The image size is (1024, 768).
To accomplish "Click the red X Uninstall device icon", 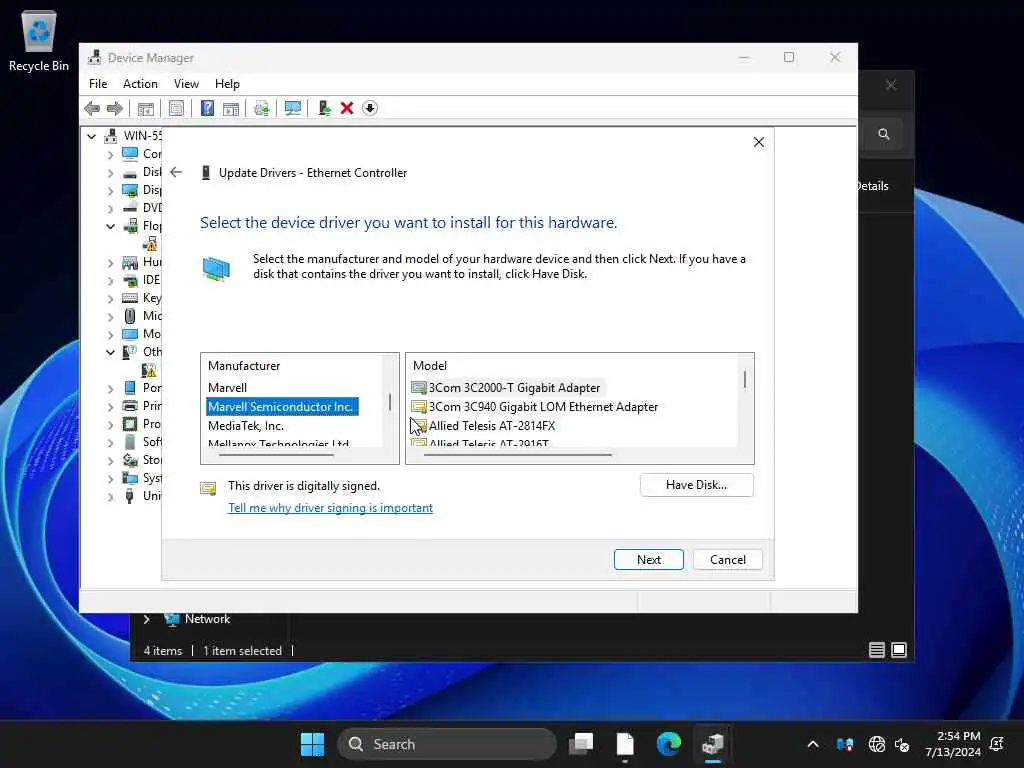I will point(347,108).
